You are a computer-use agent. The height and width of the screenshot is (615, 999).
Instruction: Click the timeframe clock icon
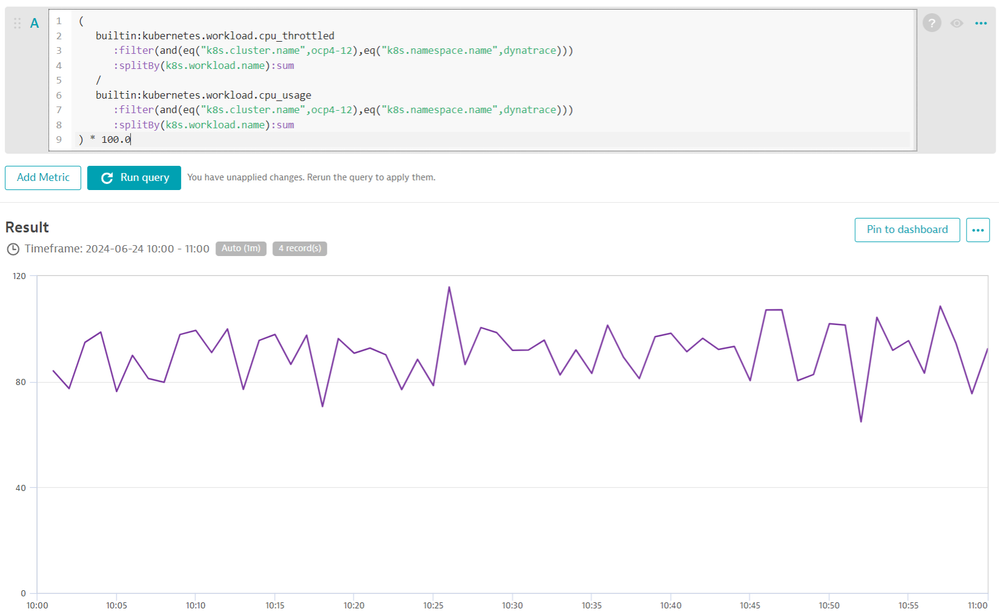pyautogui.click(x=13, y=249)
